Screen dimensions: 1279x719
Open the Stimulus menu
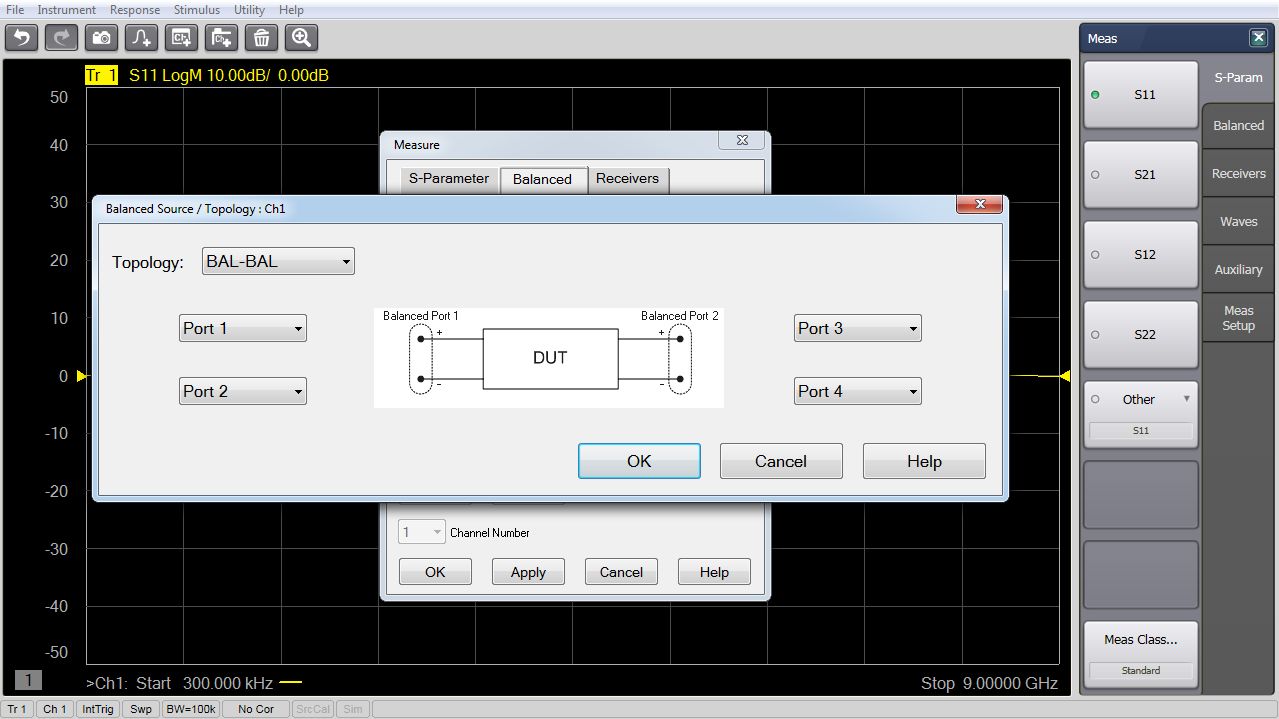pos(196,10)
